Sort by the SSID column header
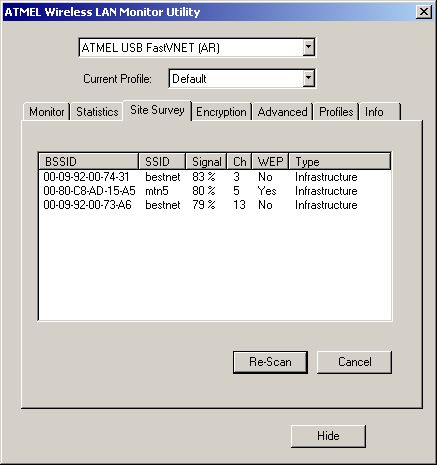437x465 pixels. tap(162, 162)
